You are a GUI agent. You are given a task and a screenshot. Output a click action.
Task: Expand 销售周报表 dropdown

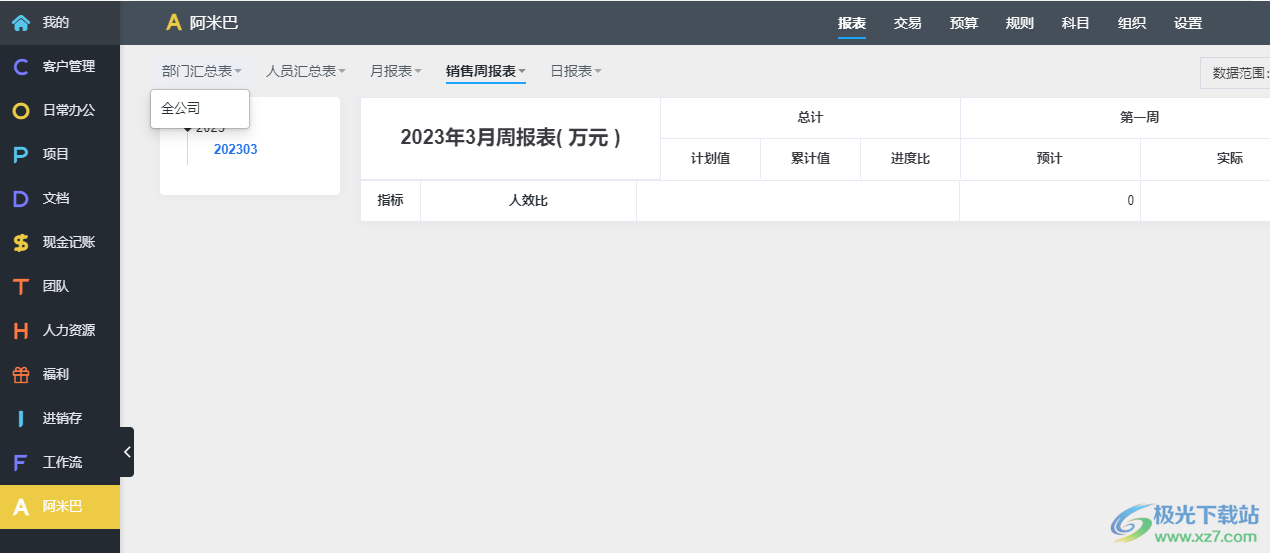486,71
